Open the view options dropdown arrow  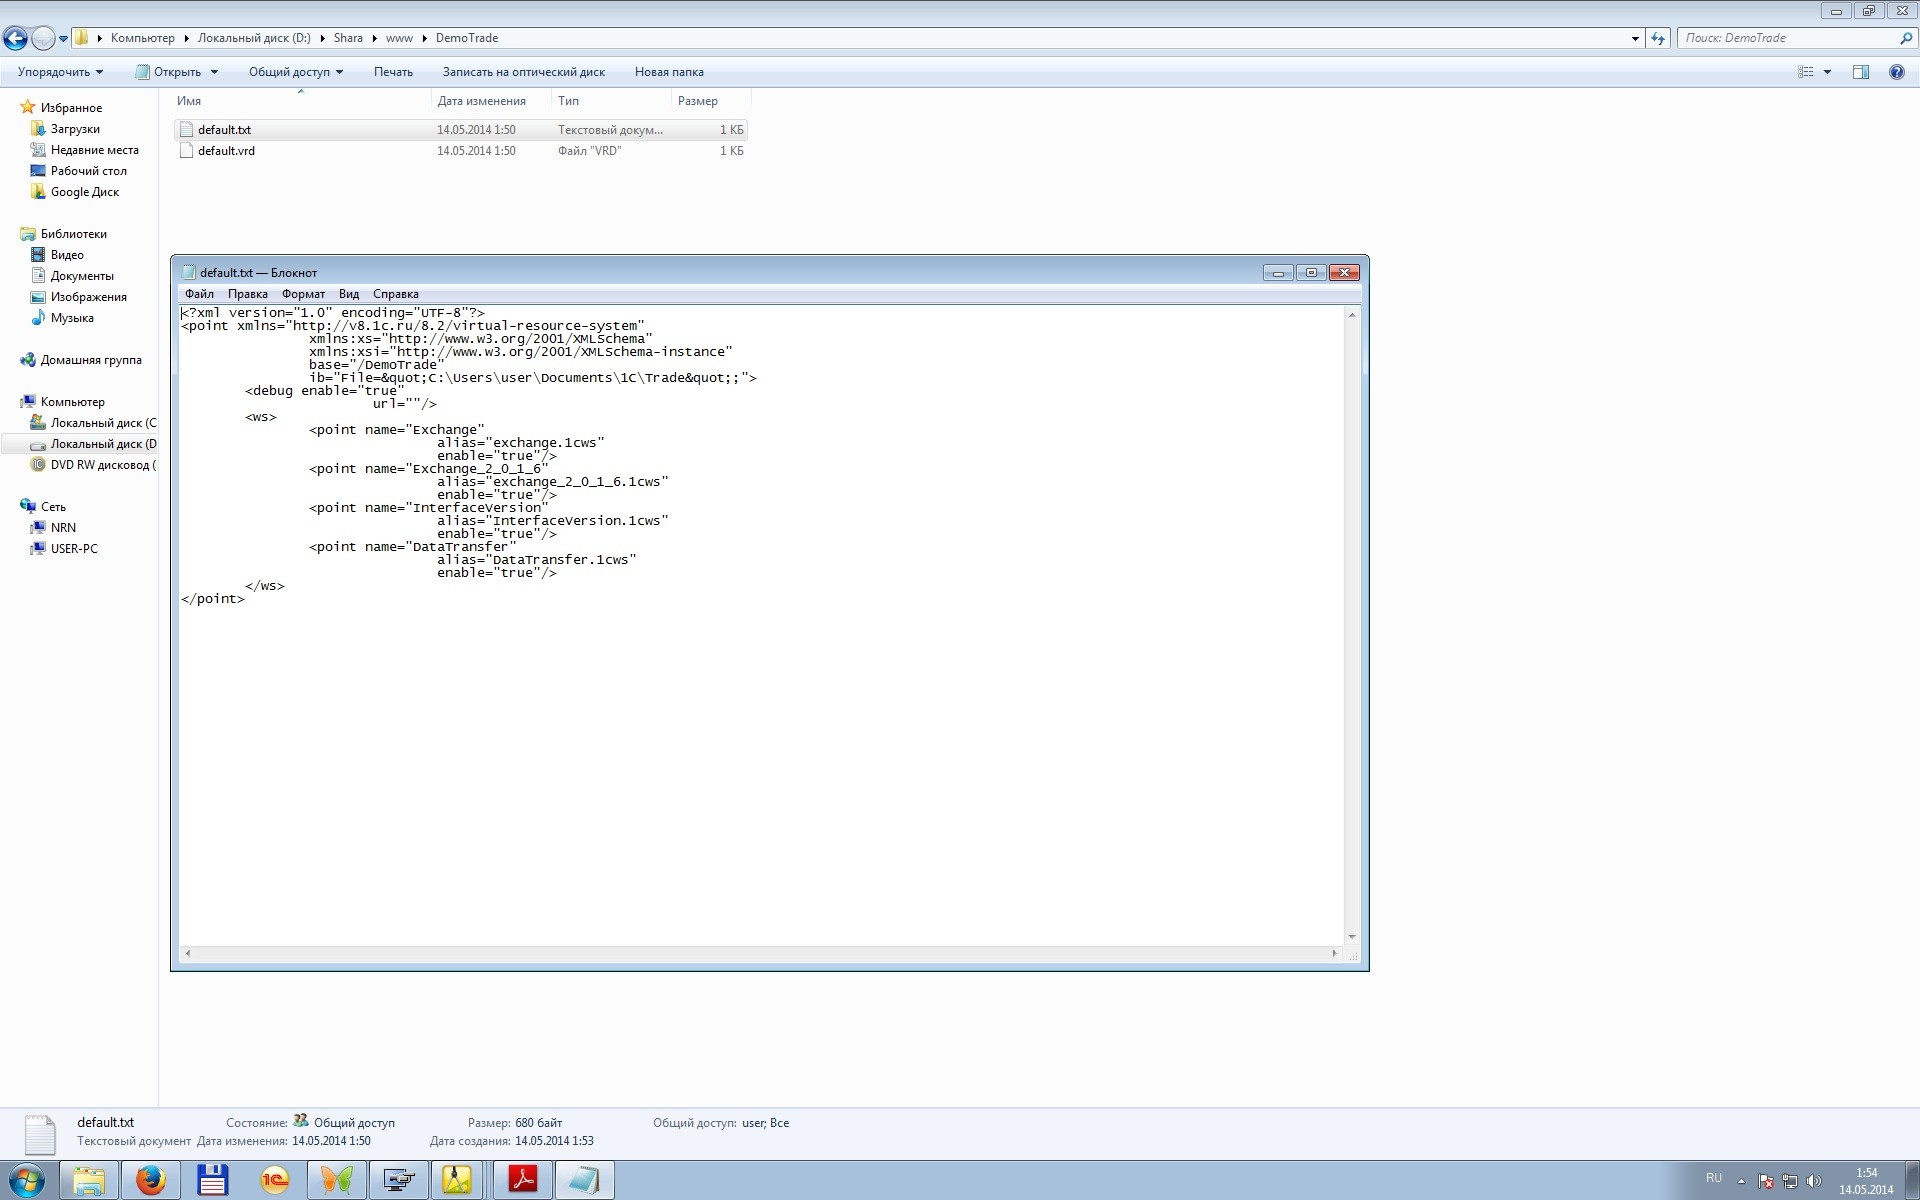point(1827,72)
